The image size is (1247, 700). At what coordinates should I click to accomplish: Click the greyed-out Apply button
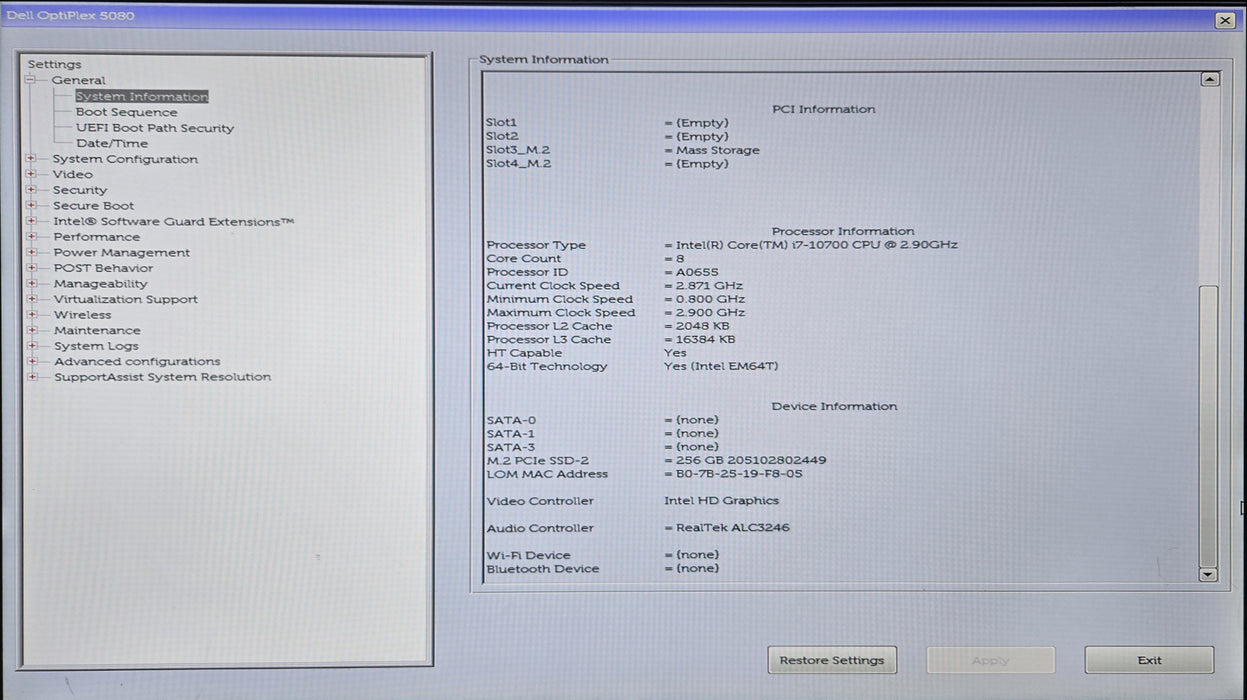(990, 660)
